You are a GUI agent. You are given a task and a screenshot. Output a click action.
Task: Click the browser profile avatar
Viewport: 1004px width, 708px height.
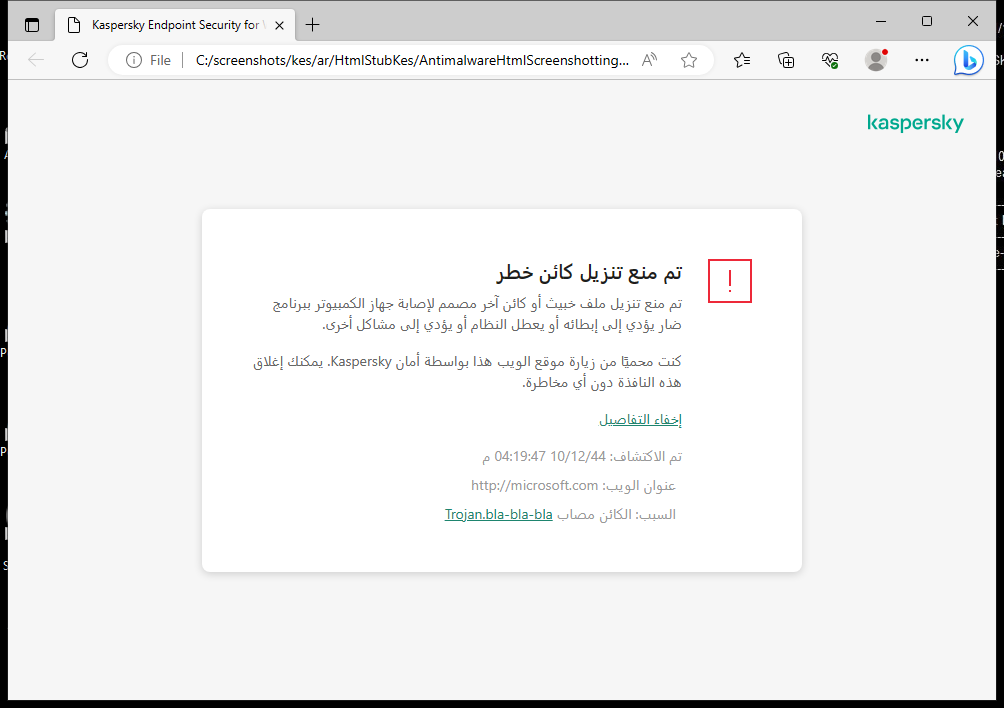coord(875,60)
